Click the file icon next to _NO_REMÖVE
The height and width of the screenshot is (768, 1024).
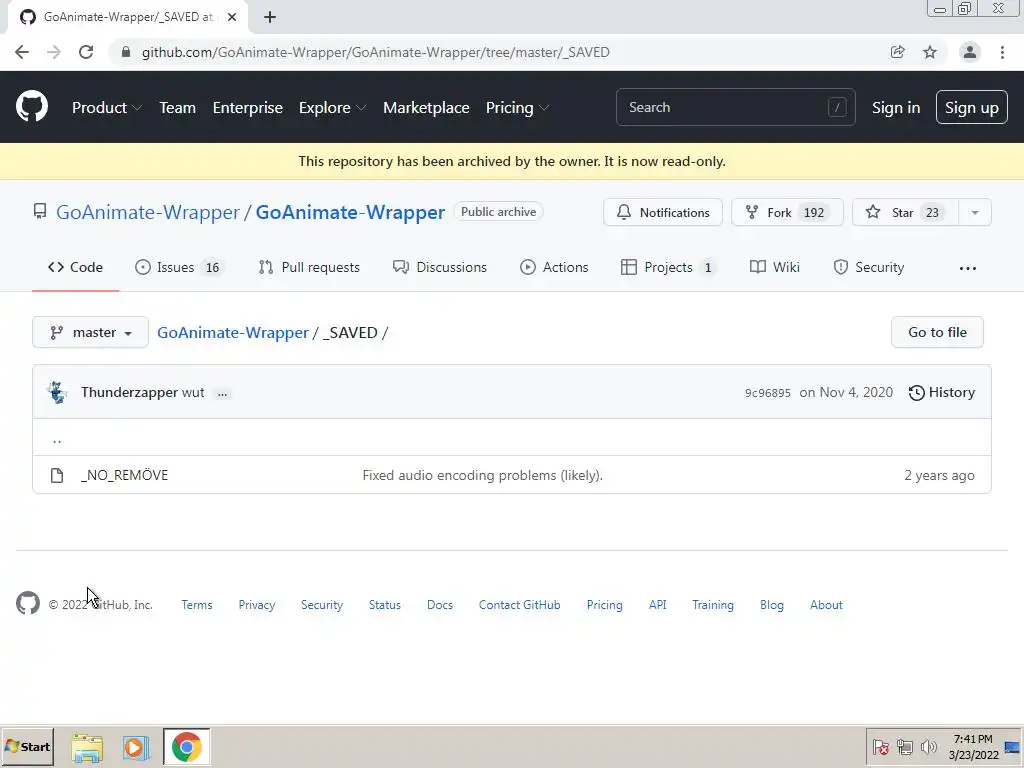(57, 475)
